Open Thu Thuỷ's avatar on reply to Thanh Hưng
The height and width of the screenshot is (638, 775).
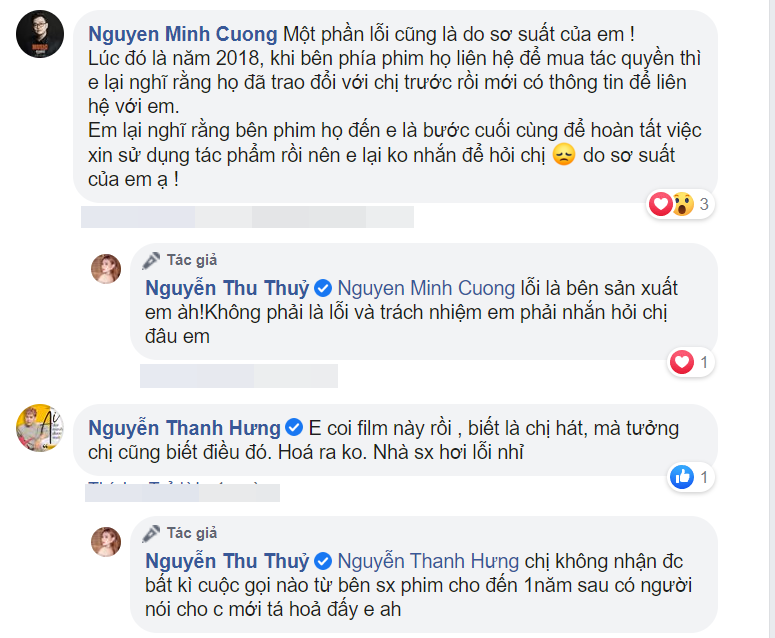(107, 542)
